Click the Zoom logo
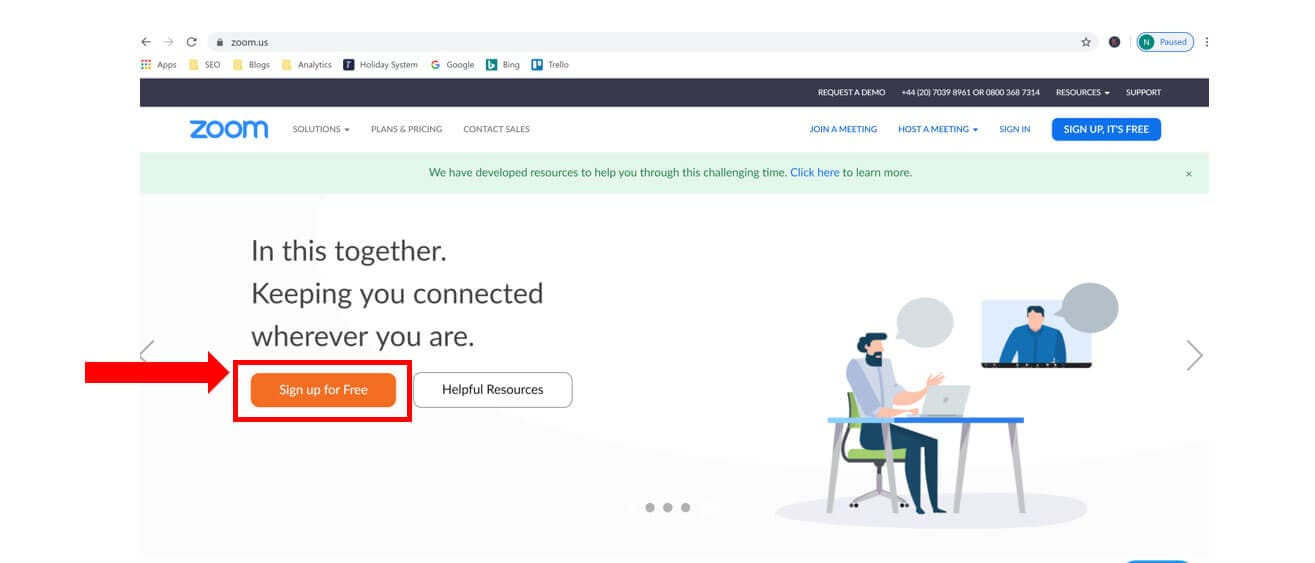 (x=229, y=129)
